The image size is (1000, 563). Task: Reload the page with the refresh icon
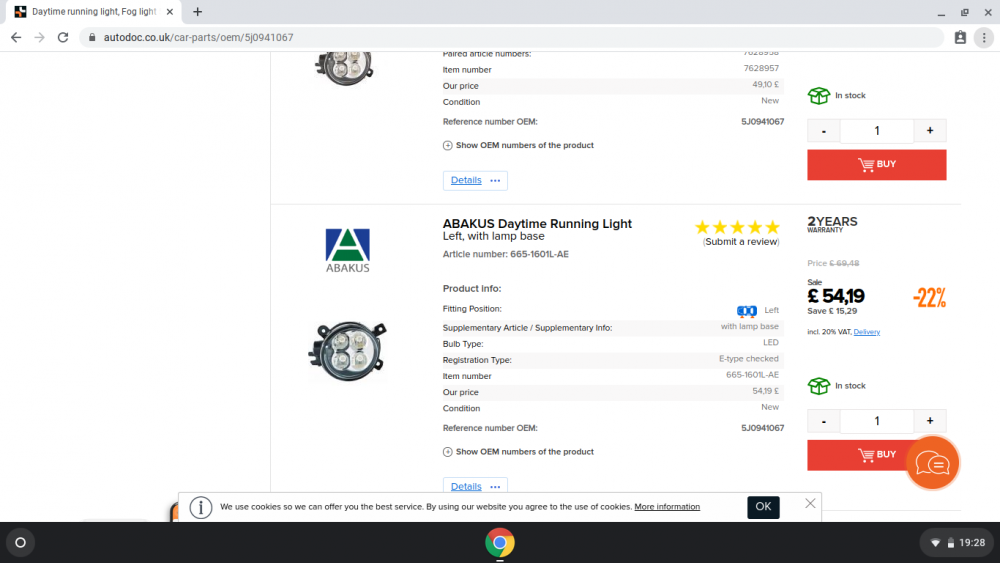tap(62, 38)
